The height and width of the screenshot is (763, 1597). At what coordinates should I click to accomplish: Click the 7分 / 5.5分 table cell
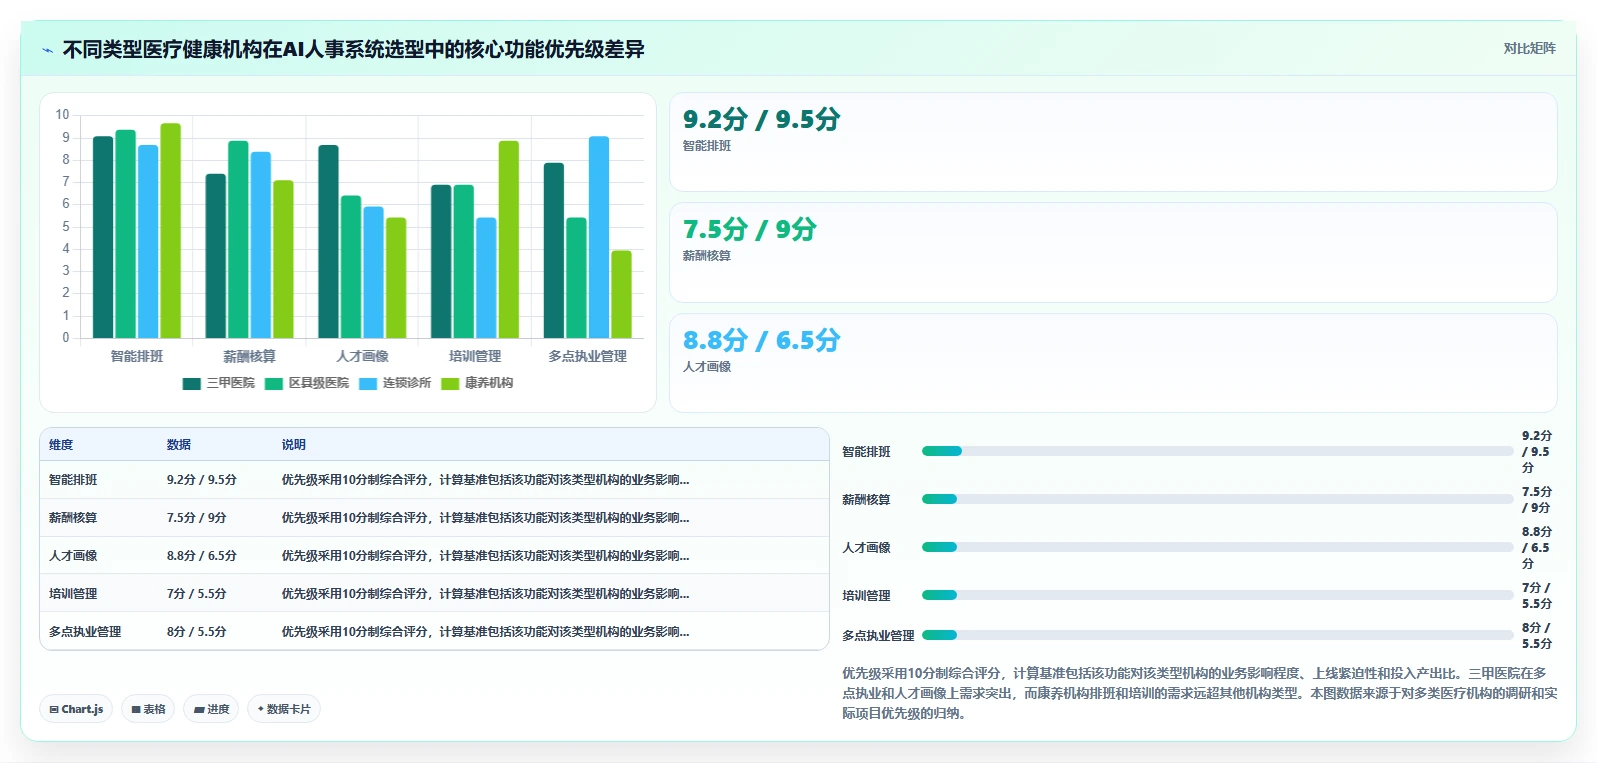(197, 594)
